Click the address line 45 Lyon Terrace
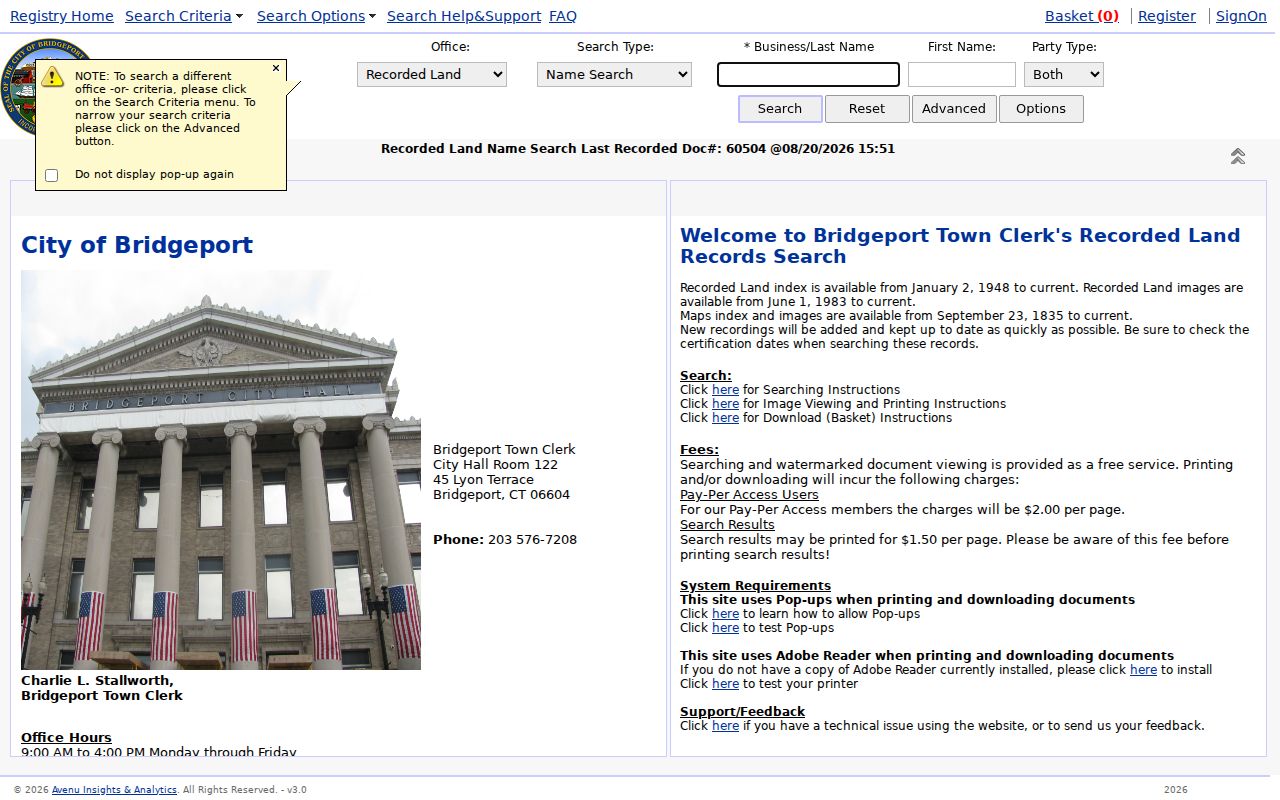The width and height of the screenshot is (1280, 800). pyautogui.click(x=483, y=480)
